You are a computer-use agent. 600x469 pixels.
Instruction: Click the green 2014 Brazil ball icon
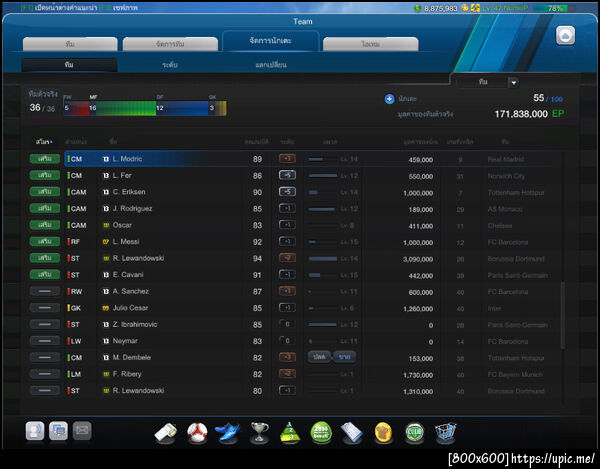pyautogui.click(x=321, y=433)
